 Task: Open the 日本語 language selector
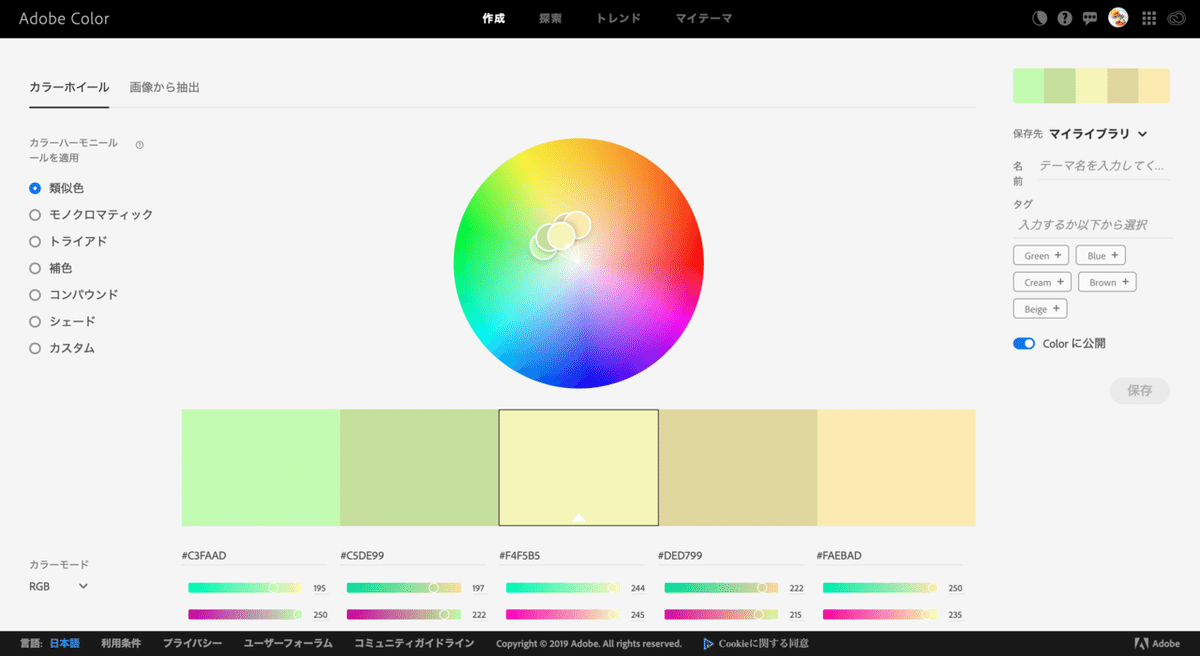[x=64, y=644]
